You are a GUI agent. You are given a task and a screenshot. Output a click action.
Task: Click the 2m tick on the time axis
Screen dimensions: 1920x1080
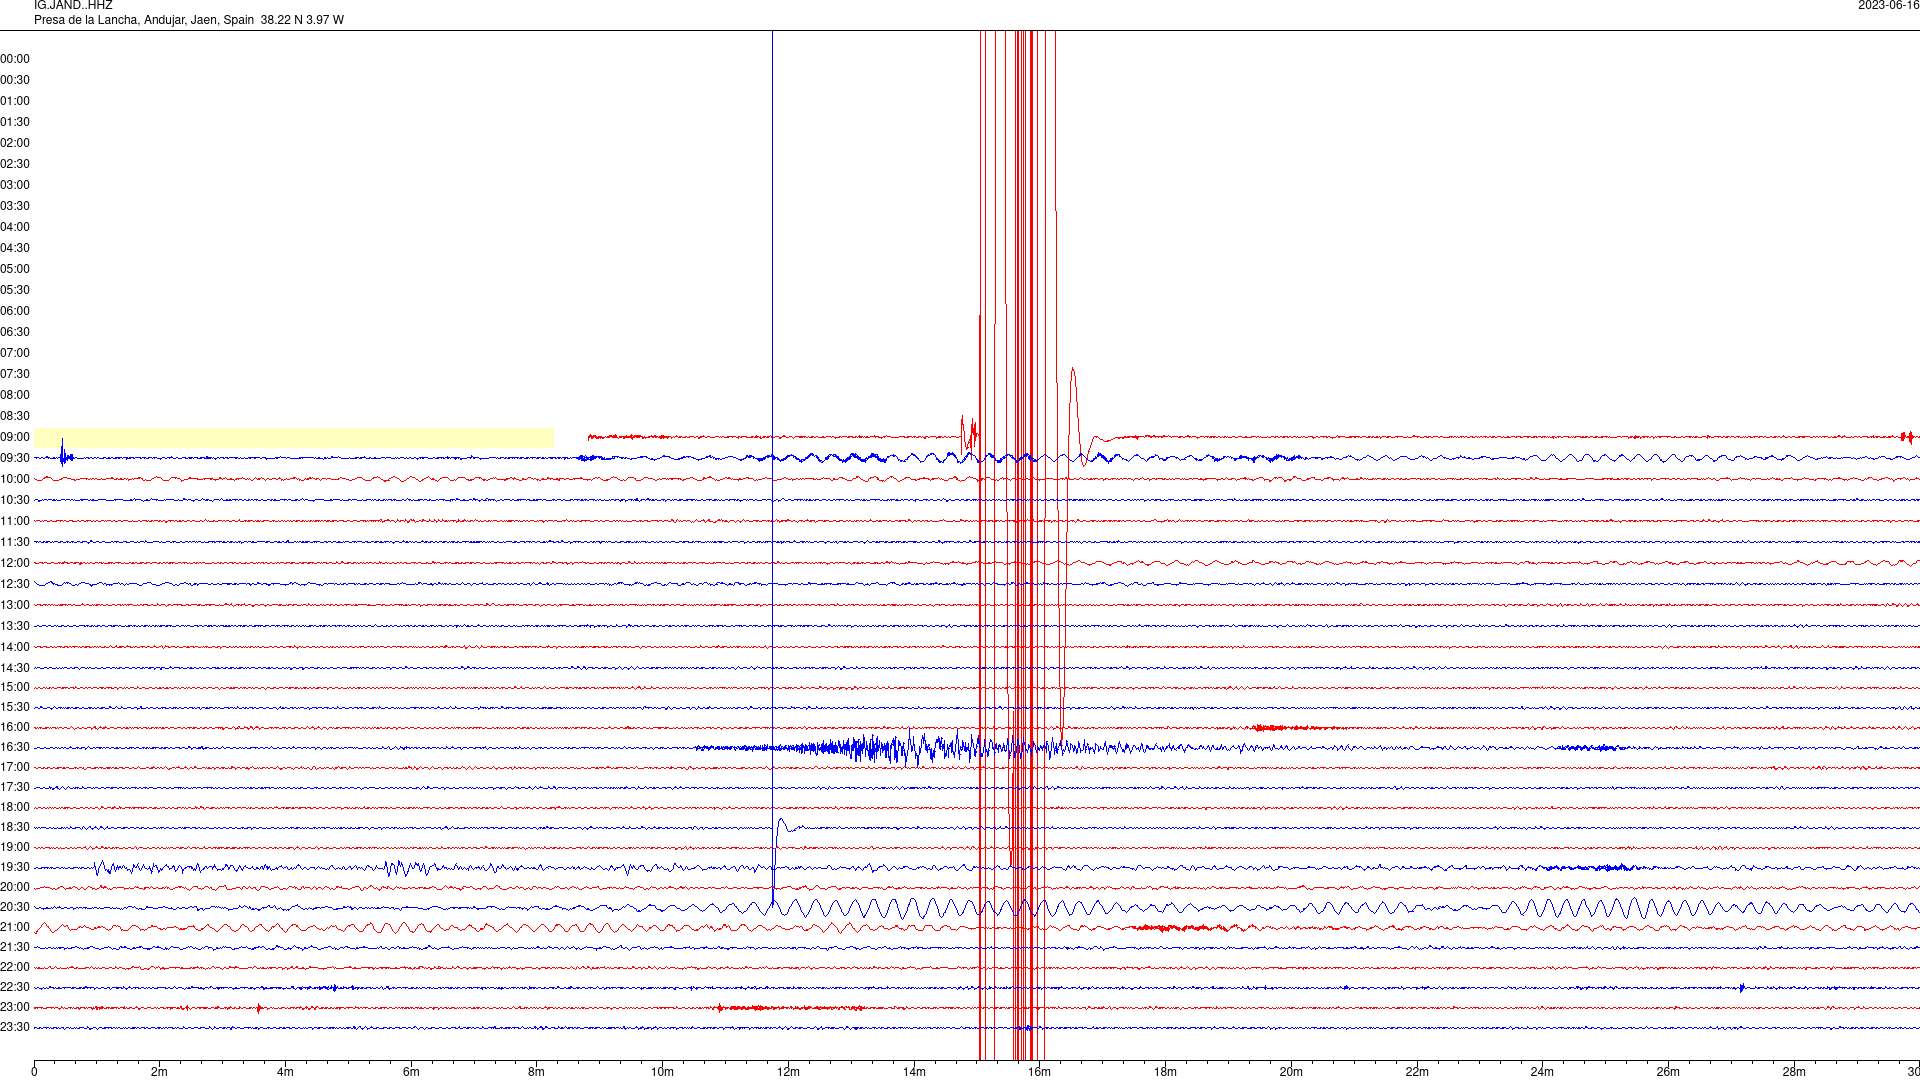coord(160,1072)
